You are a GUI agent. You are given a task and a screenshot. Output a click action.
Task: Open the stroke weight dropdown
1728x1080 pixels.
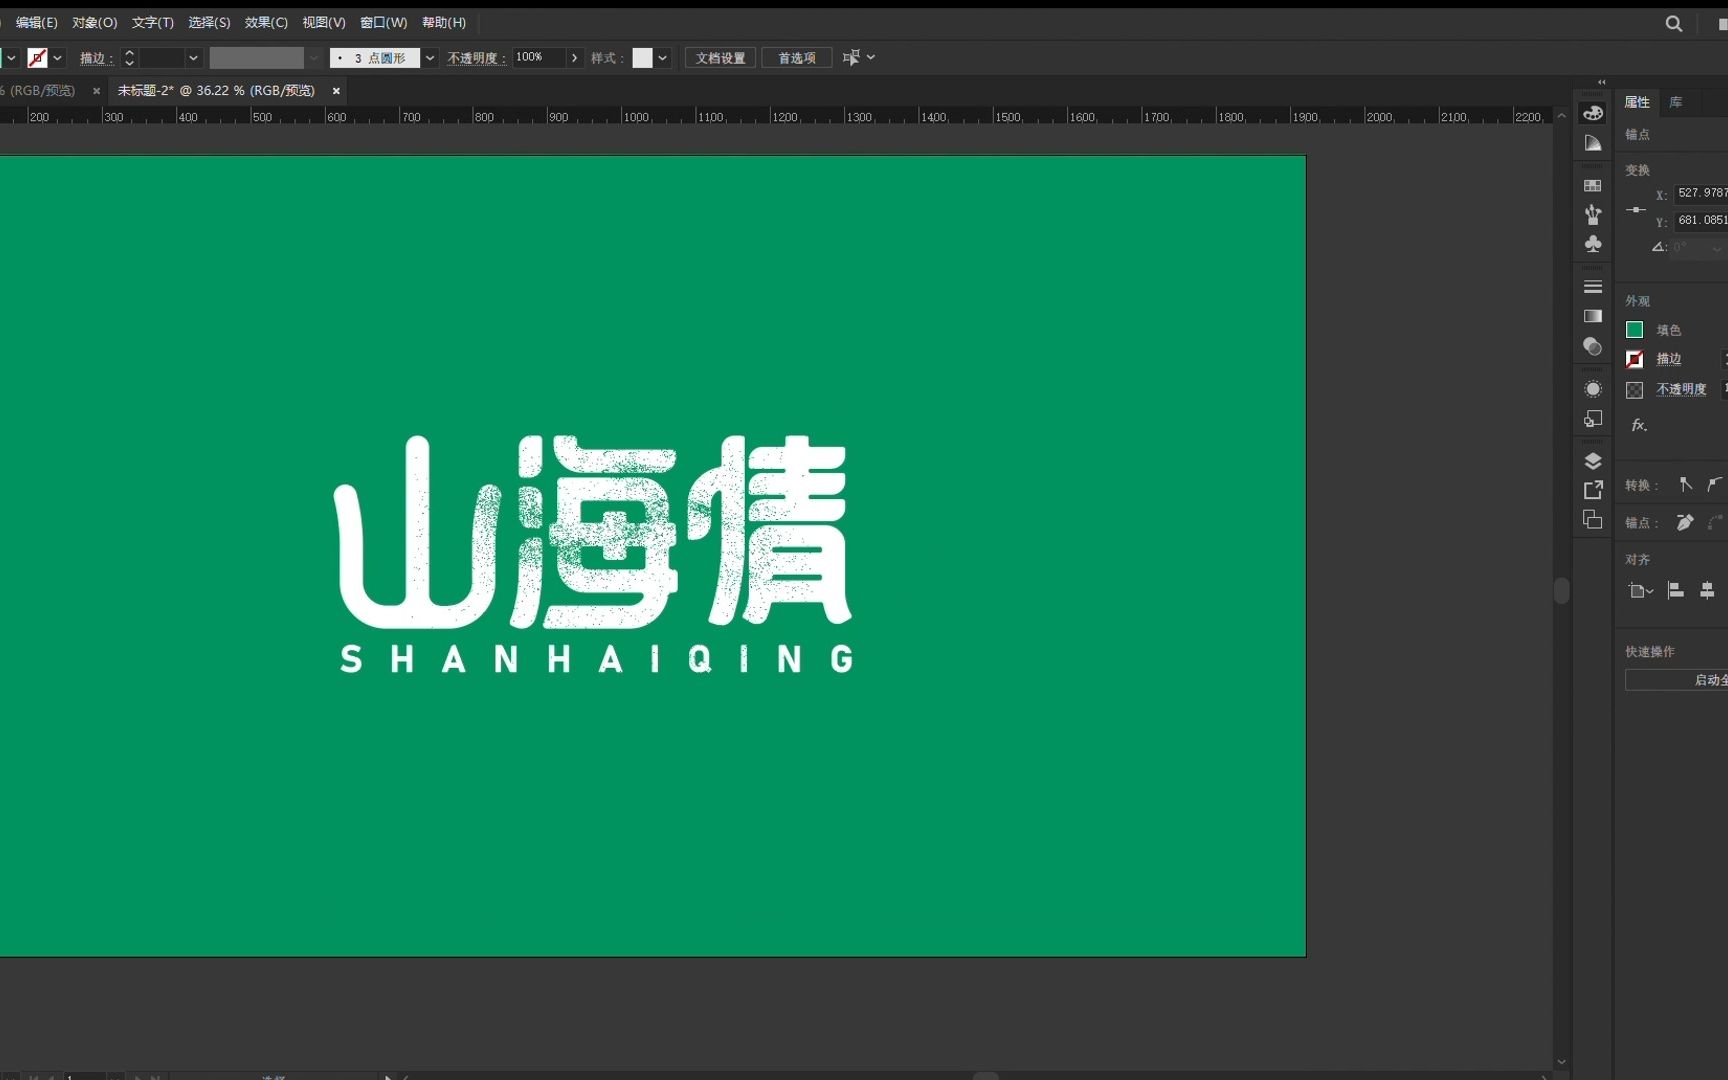(193, 58)
